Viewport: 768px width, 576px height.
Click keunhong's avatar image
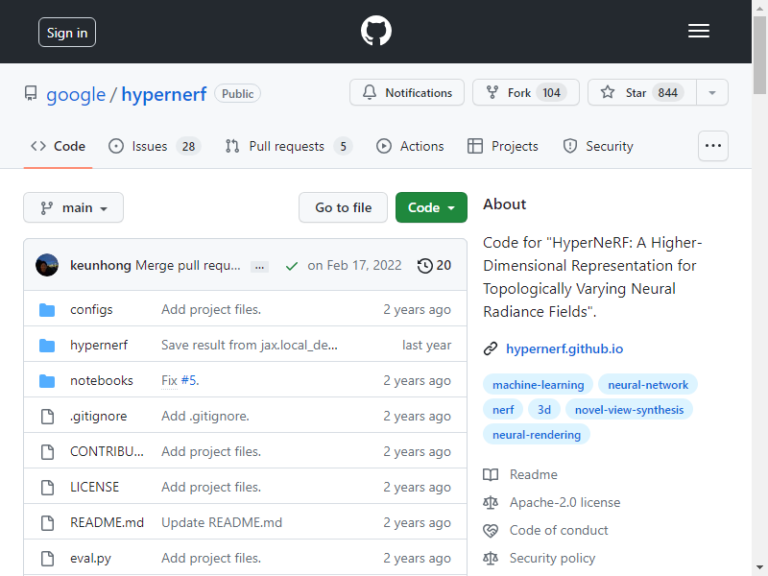click(47, 265)
